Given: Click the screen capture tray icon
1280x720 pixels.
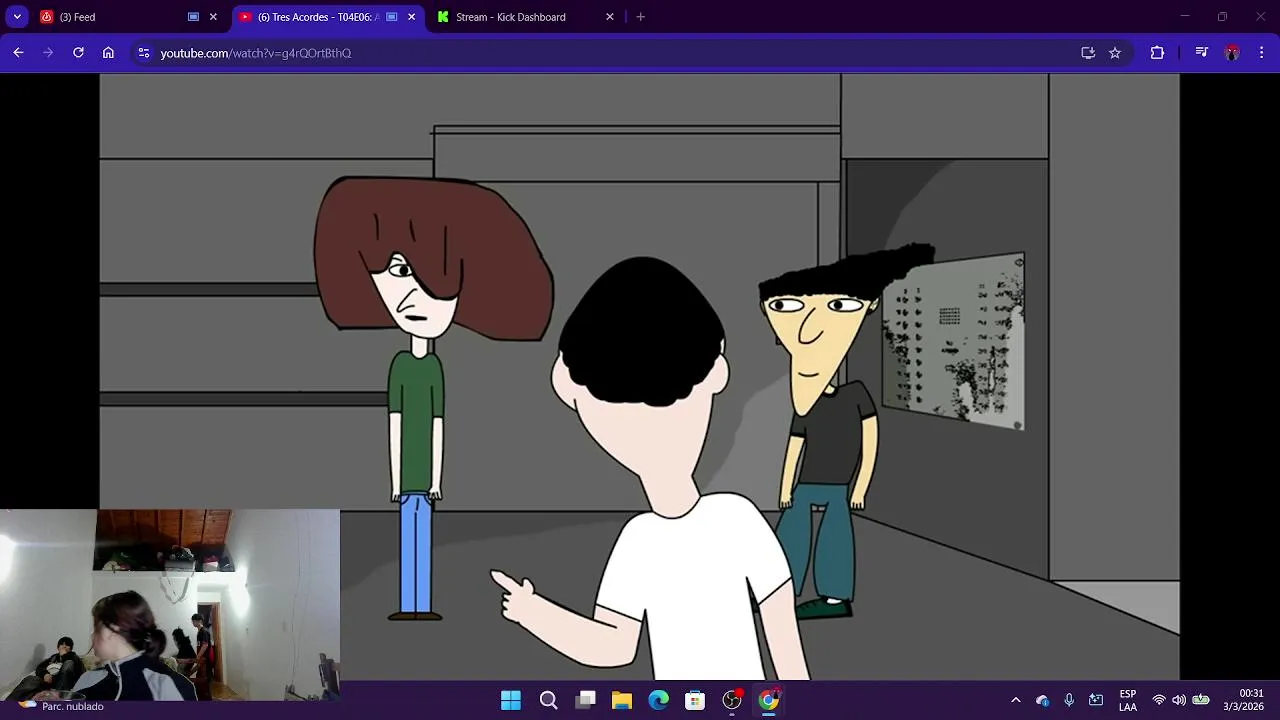Looking at the screenshot, I should click(1096, 700).
